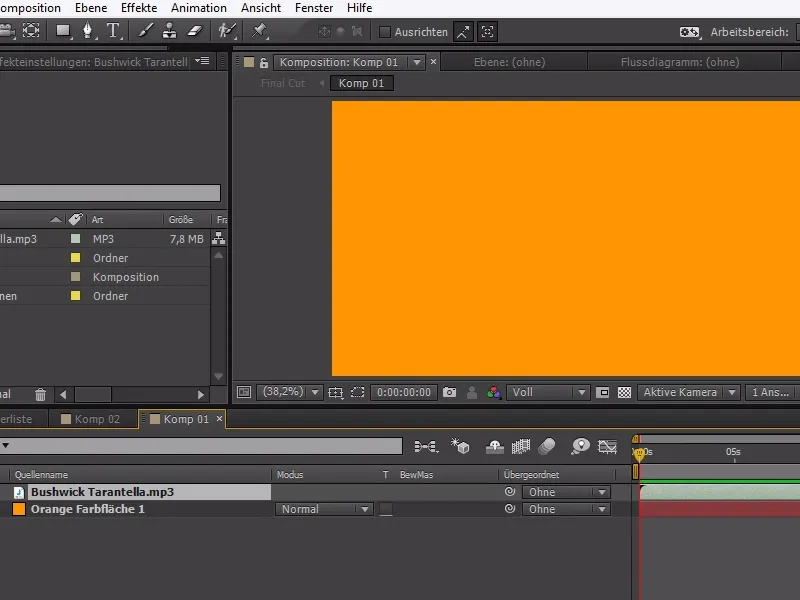
Task: Open the Voll resolution dropdown
Action: pyautogui.click(x=548, y=392)
